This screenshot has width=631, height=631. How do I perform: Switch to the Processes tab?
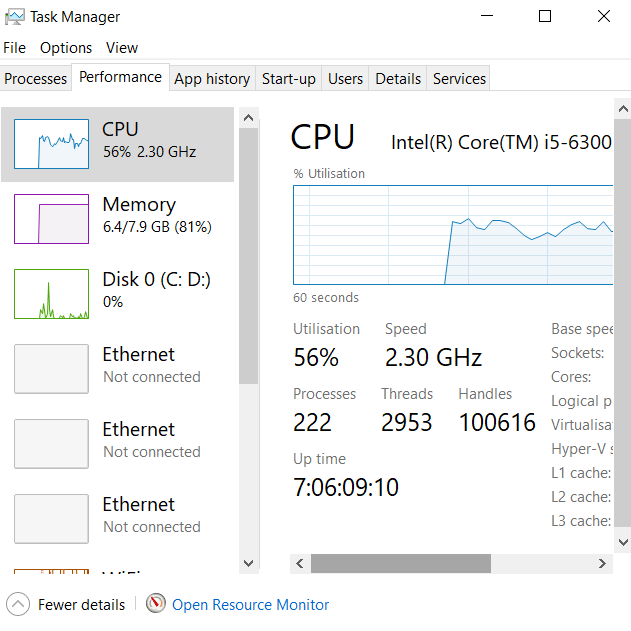tap(36, 79)
